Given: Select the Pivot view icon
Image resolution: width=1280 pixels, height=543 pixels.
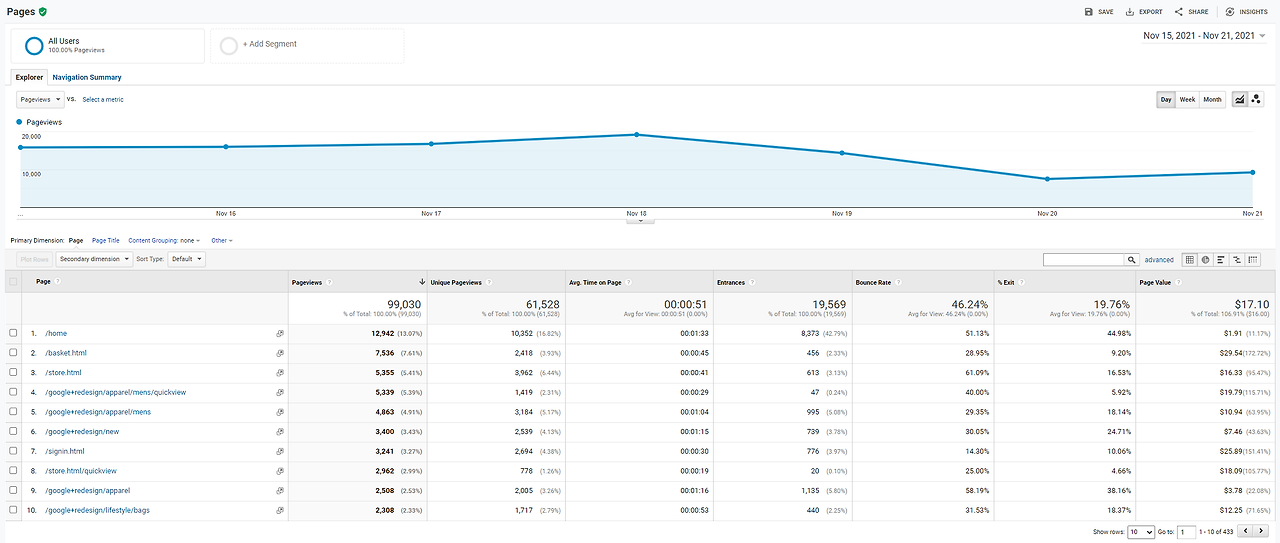Looking at the screenshot, I should [x=1253, y=259].
